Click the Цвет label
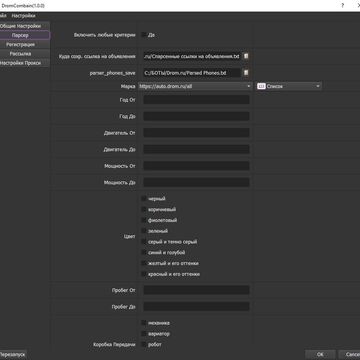Viewport: 360px width, 360px height. (129, 236)
